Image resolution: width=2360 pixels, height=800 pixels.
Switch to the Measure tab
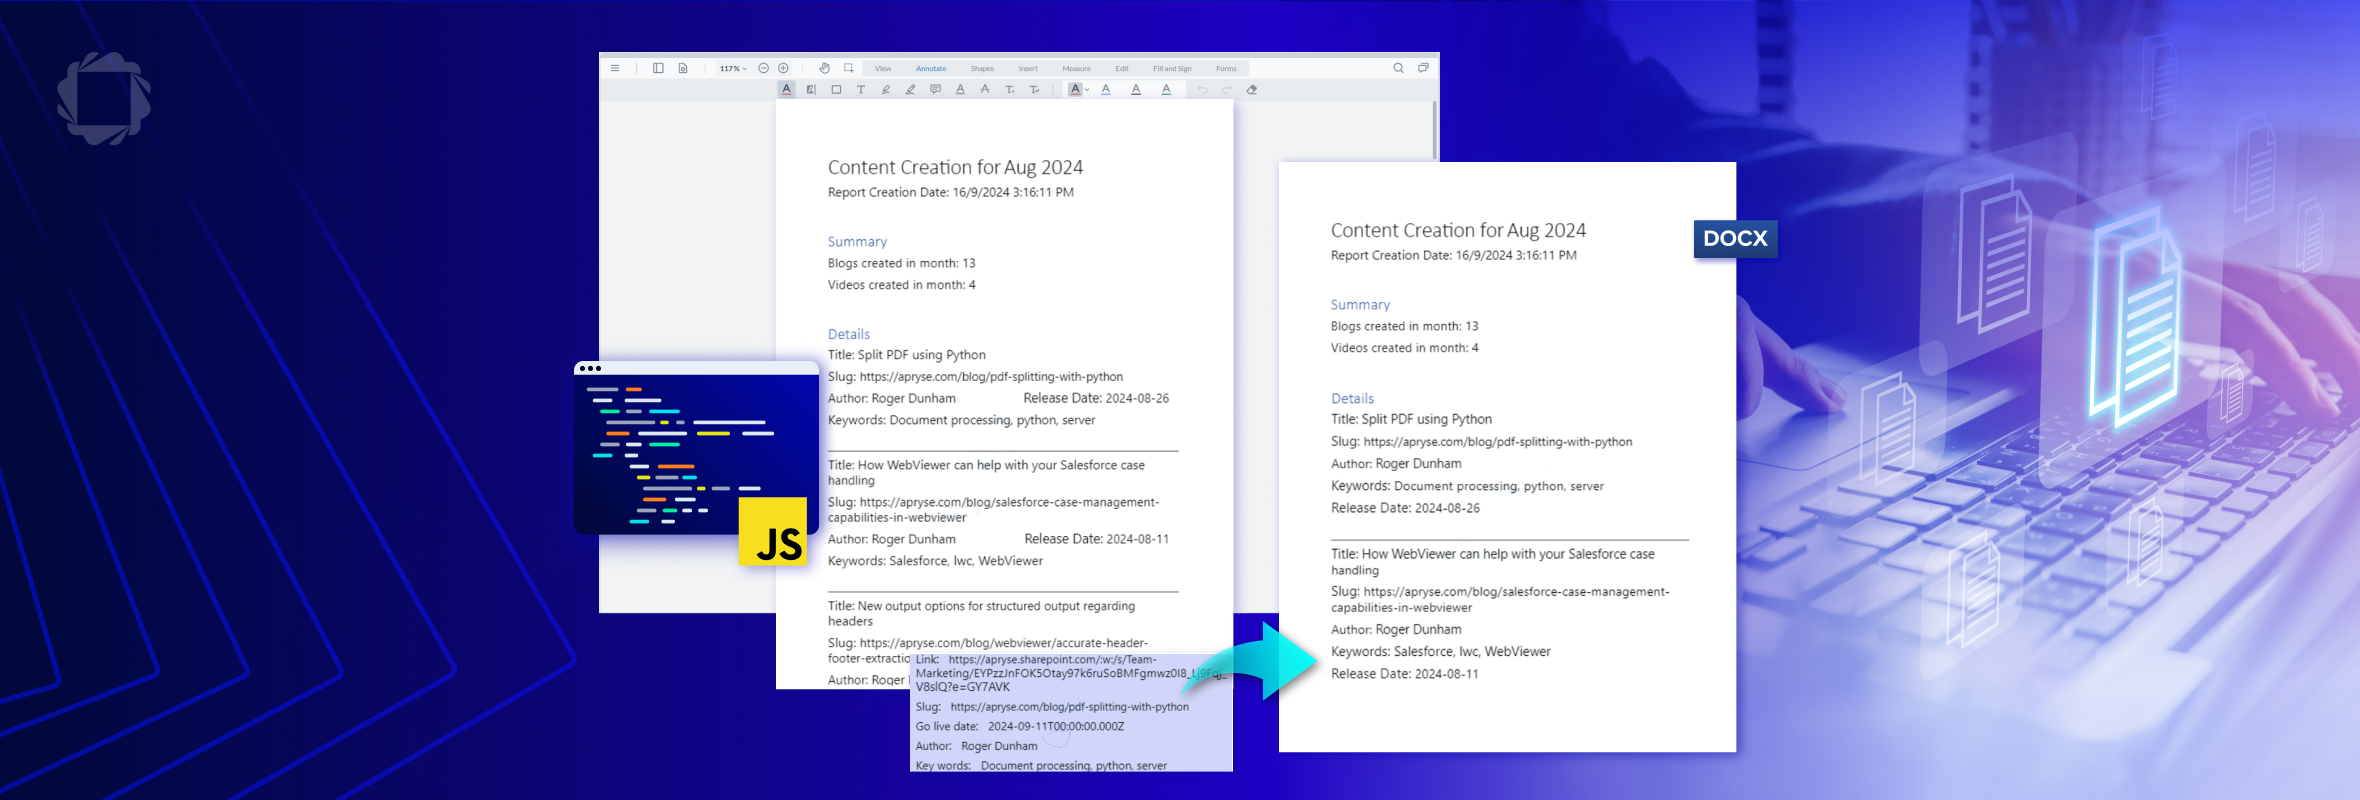pos(1077,69)
